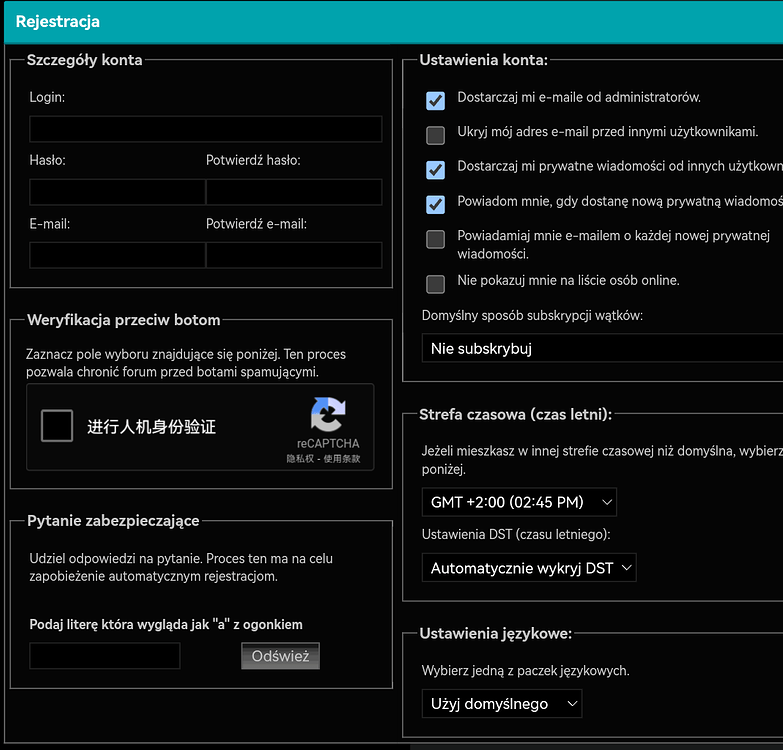783x750 pixels.
Task: Click the Ustawienia językowe section heading
Action: (x=495, y=634)
